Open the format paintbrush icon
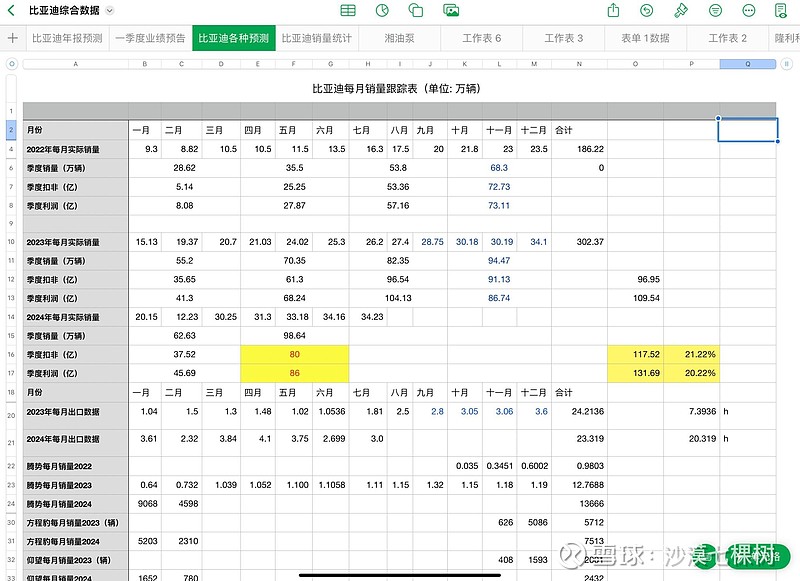Image resolution: width=800 pixels, height=581 pixels. 681,10
